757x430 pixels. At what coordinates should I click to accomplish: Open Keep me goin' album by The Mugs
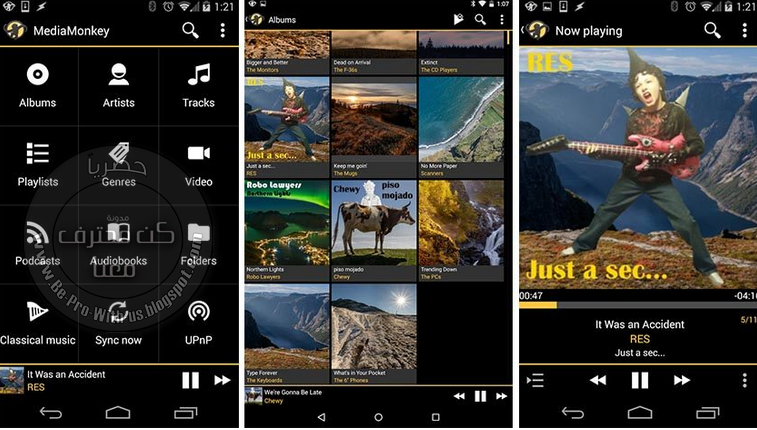[374, 127]
